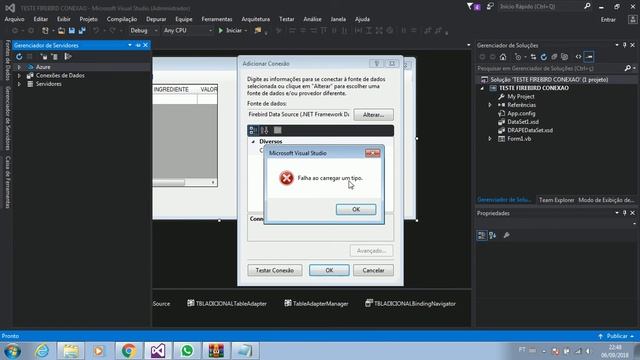Open WhatsApp from the taskbar
The width and height of the screenshot is (640, 360).
click(x=187, y=351)
